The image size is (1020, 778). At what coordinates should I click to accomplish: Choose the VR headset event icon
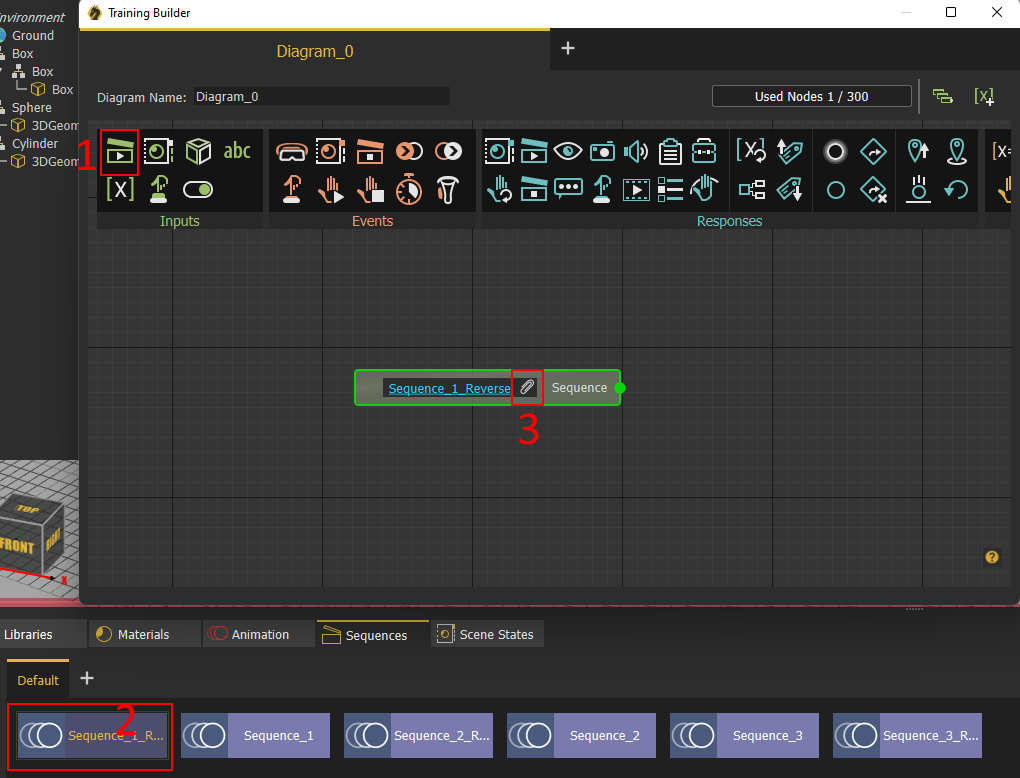click(291, 152)
